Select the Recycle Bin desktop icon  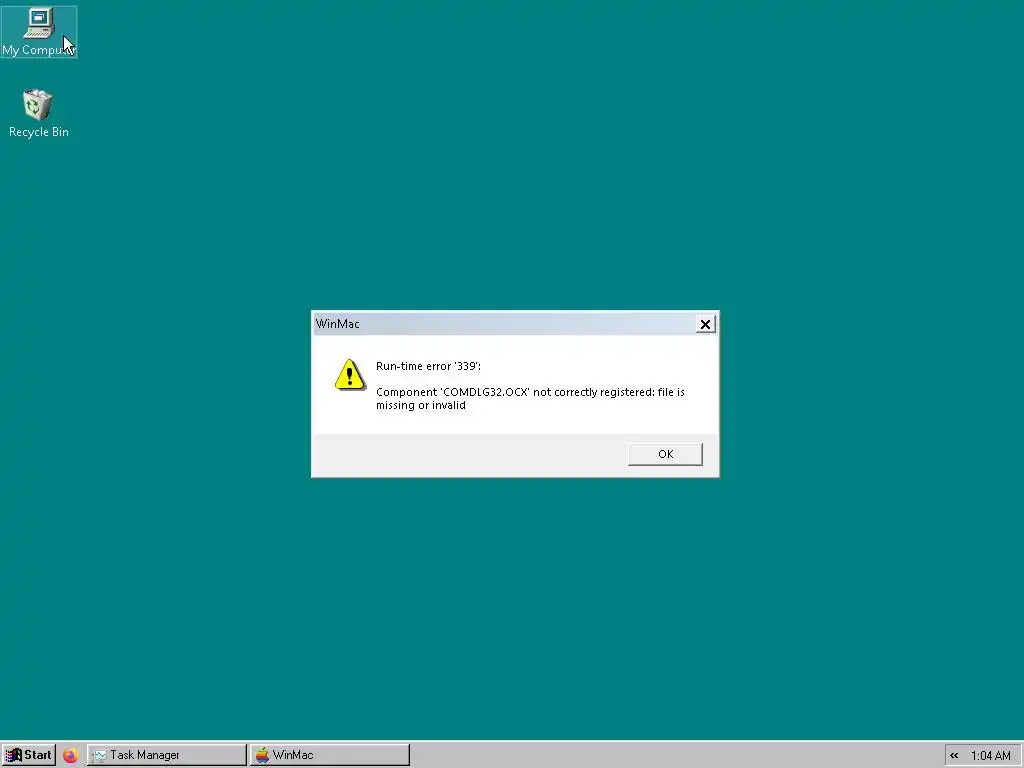pos(39,113)
